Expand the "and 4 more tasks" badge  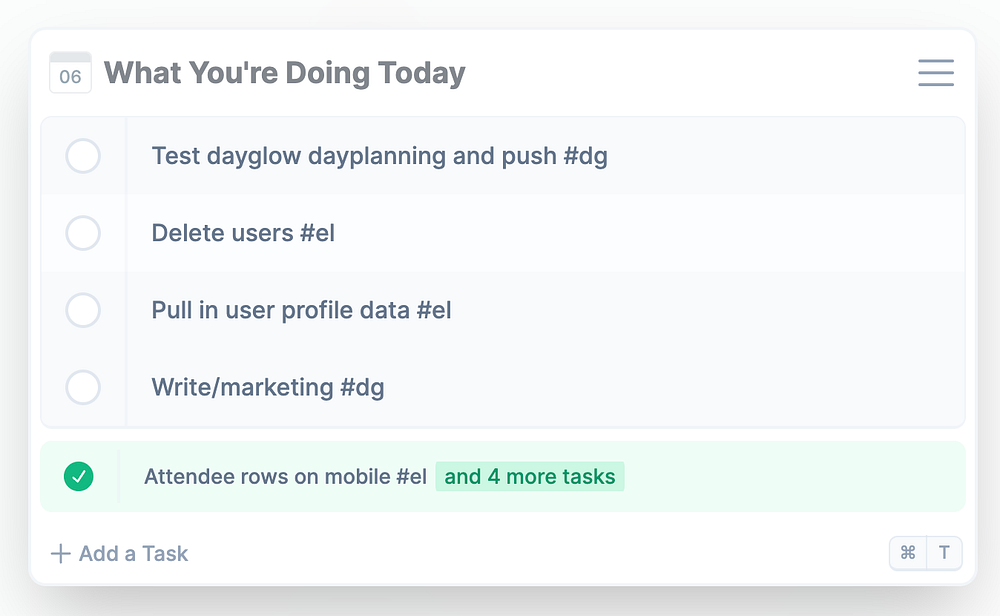coord(530,477)
